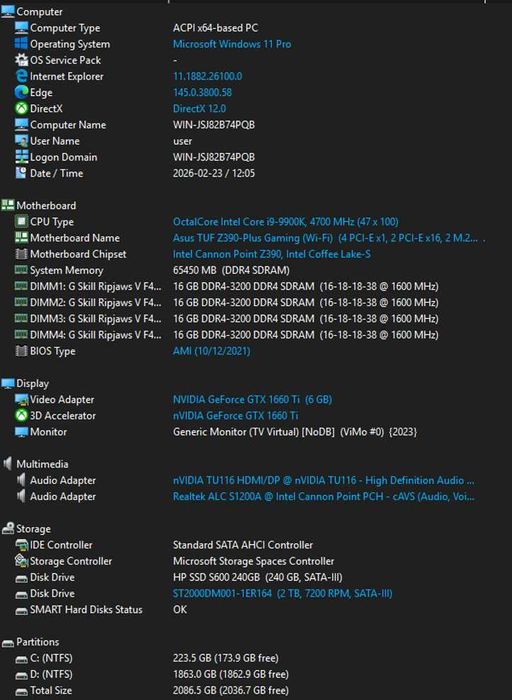Click the Computer Type row icon
The image size is (512, 700).
point(21,28)
